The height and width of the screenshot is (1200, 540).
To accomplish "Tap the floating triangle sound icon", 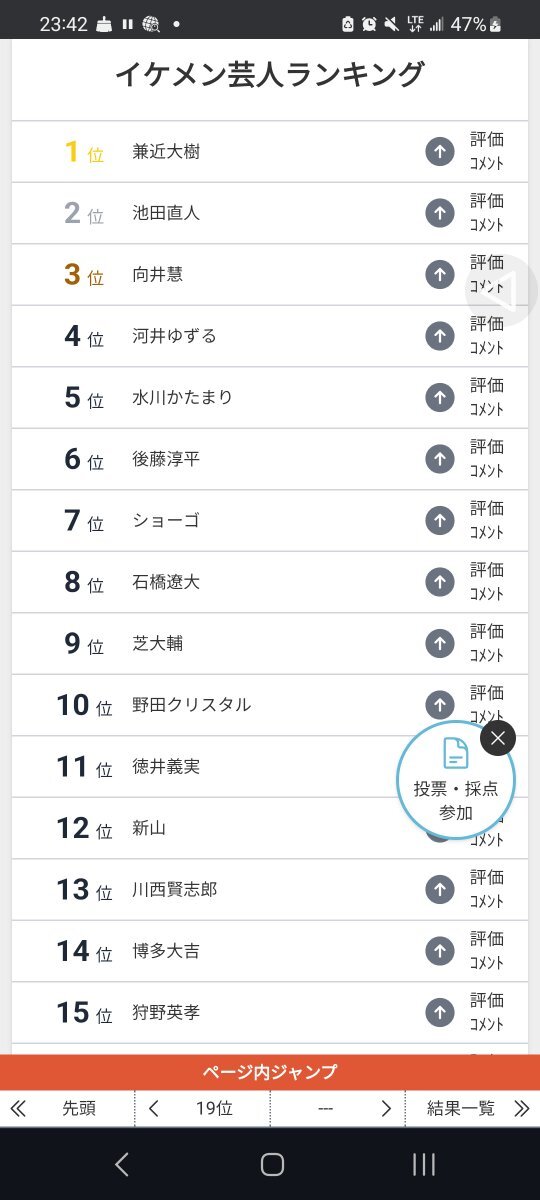I will coord(502,291).
